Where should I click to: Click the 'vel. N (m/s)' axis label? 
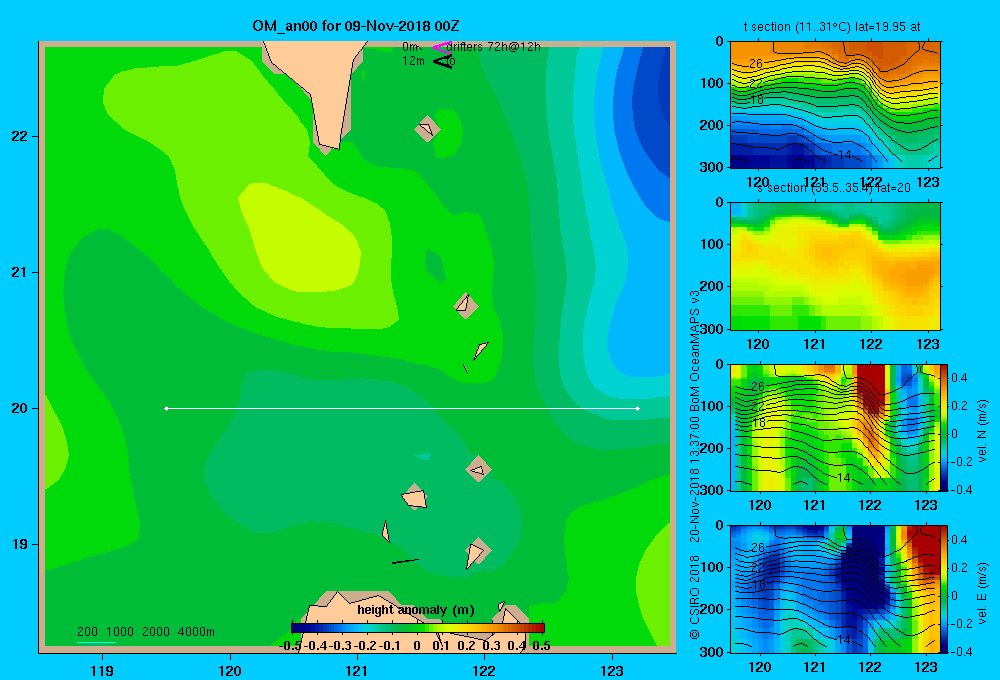pos(982,431)
